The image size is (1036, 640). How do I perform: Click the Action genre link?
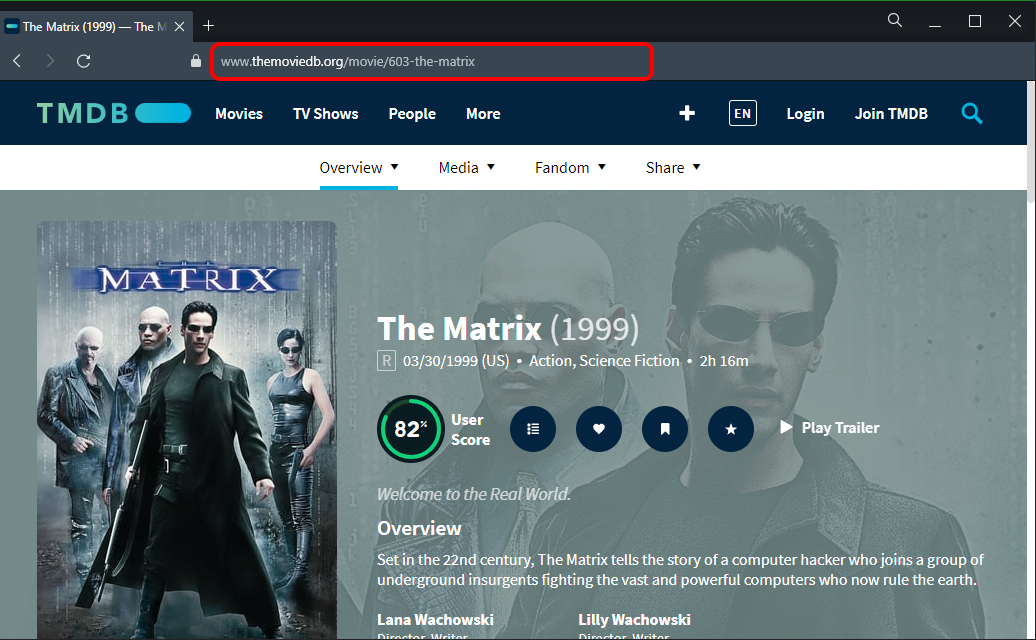[550, 361]
